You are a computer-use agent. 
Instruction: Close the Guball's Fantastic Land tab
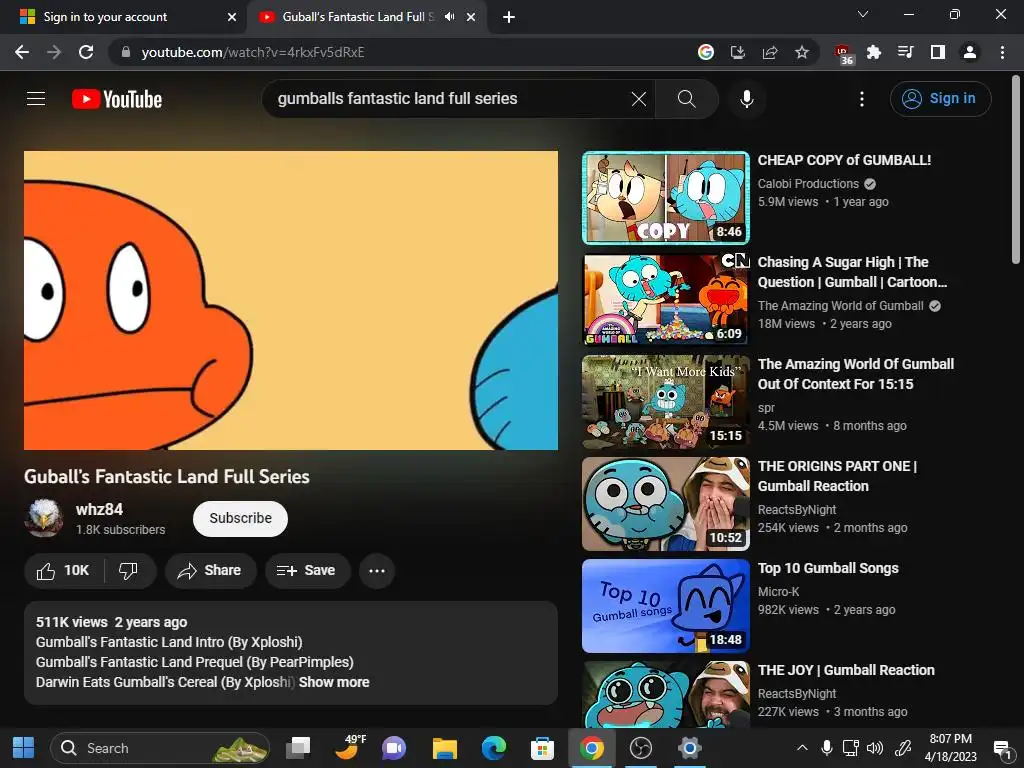[x=471, y=17]
